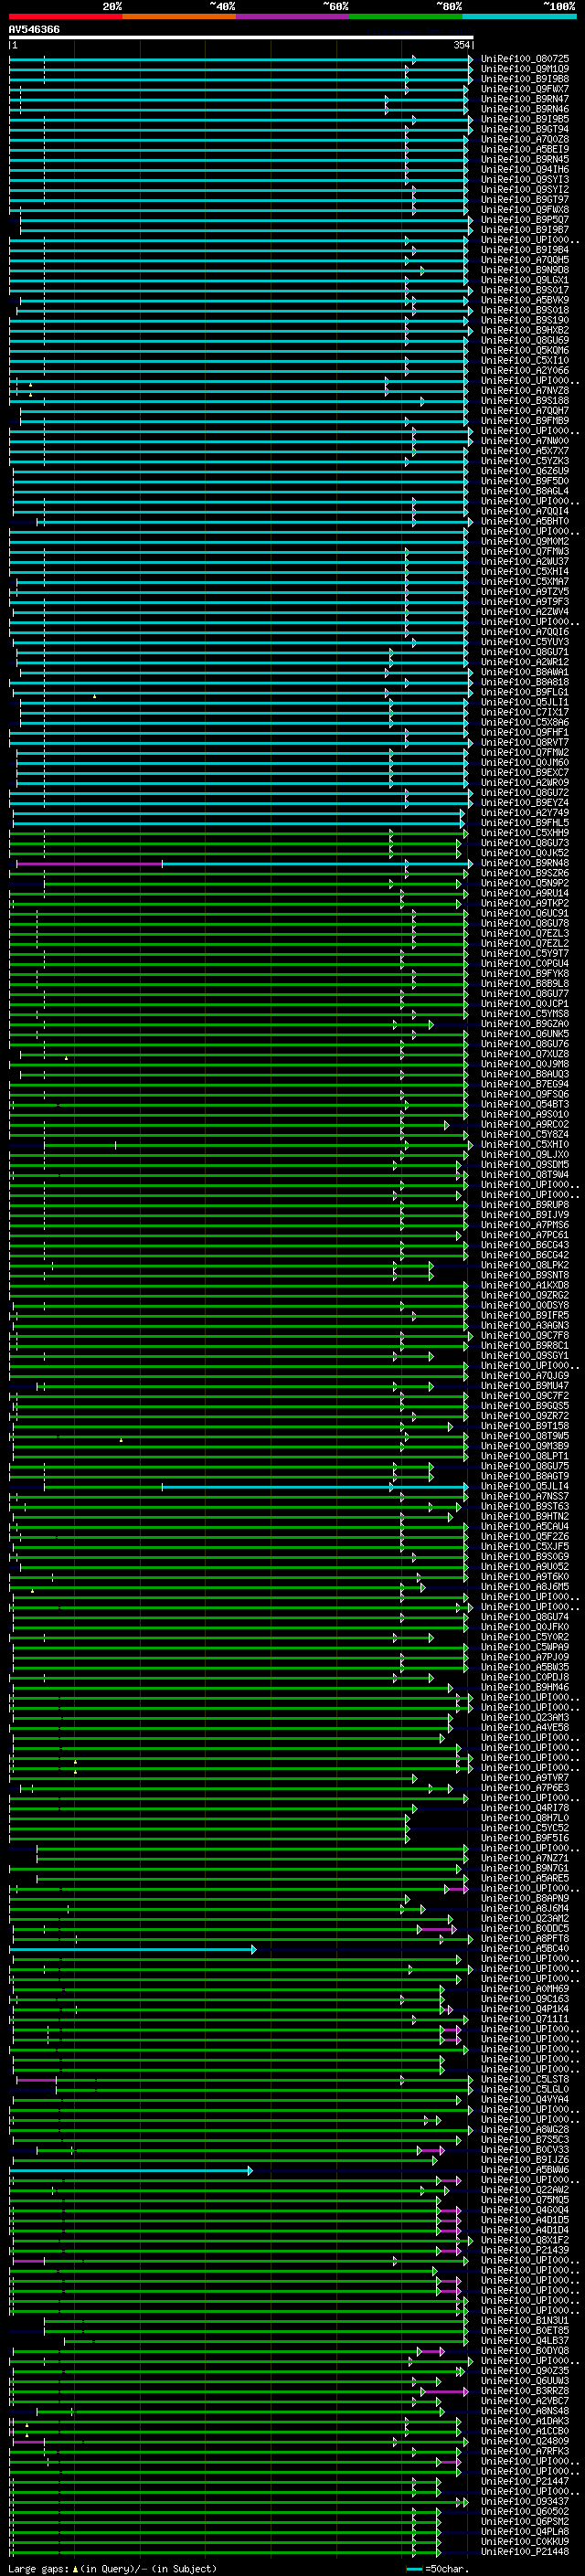
Task: Select hit UniRef100_P21439
Action: pyautogui.click(x=525, y=2250)
